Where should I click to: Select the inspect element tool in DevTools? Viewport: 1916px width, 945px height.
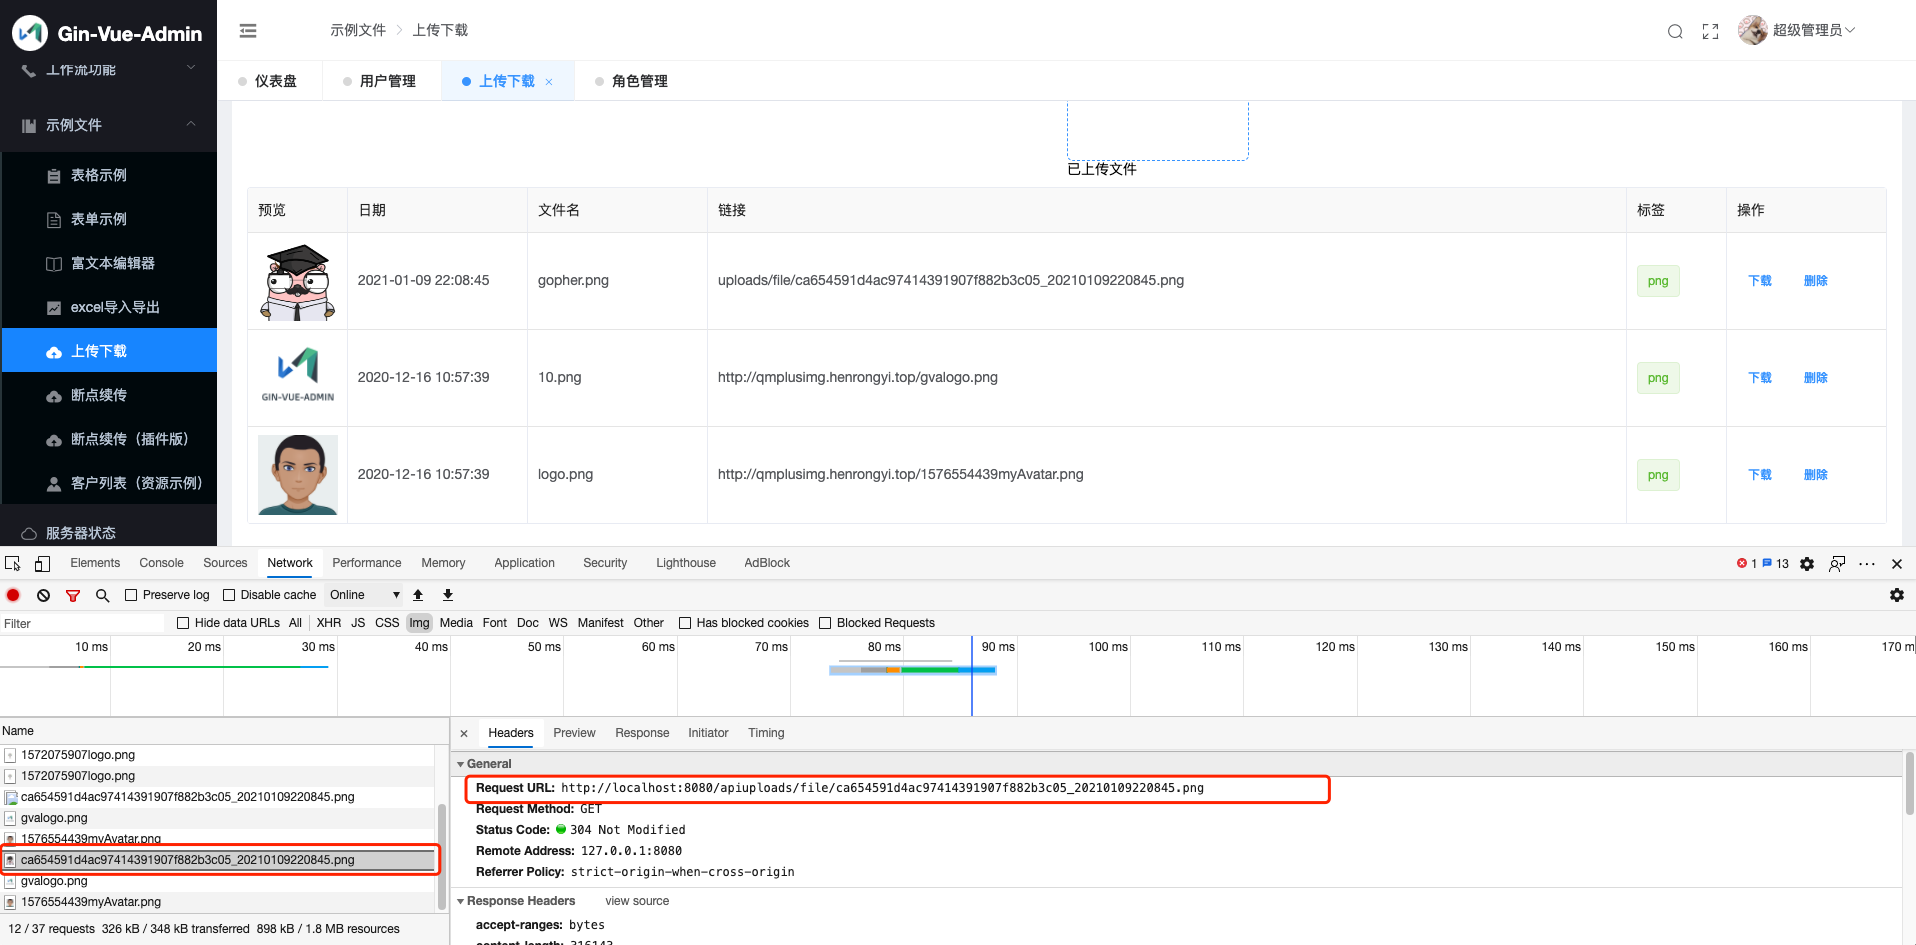(12, 563)
